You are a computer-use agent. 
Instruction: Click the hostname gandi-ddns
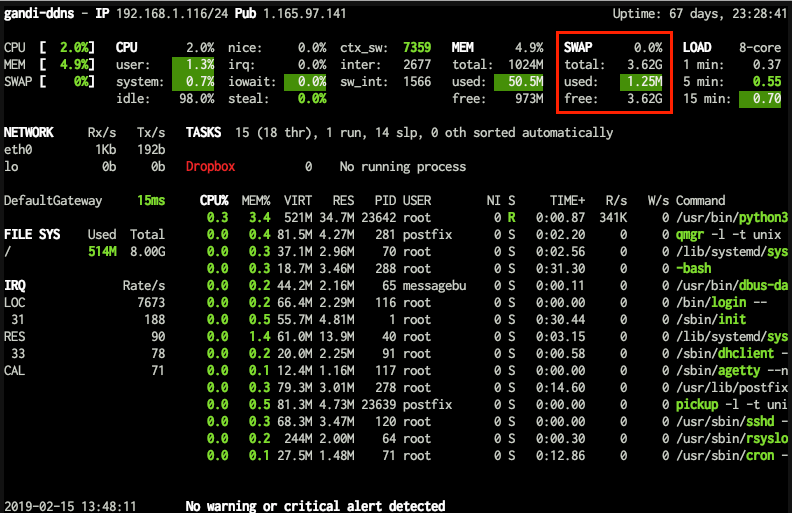pyautogui.click(x=39, y=14)
